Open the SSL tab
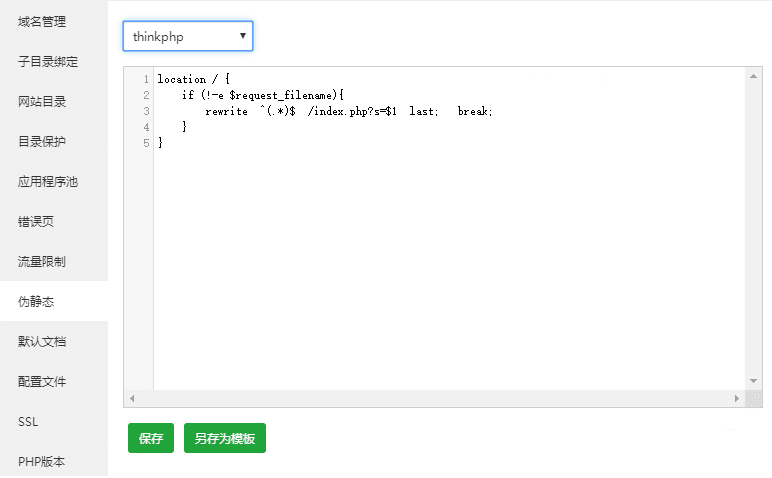The width and height of the screenshot is (772, 478). tap(28, 421)
